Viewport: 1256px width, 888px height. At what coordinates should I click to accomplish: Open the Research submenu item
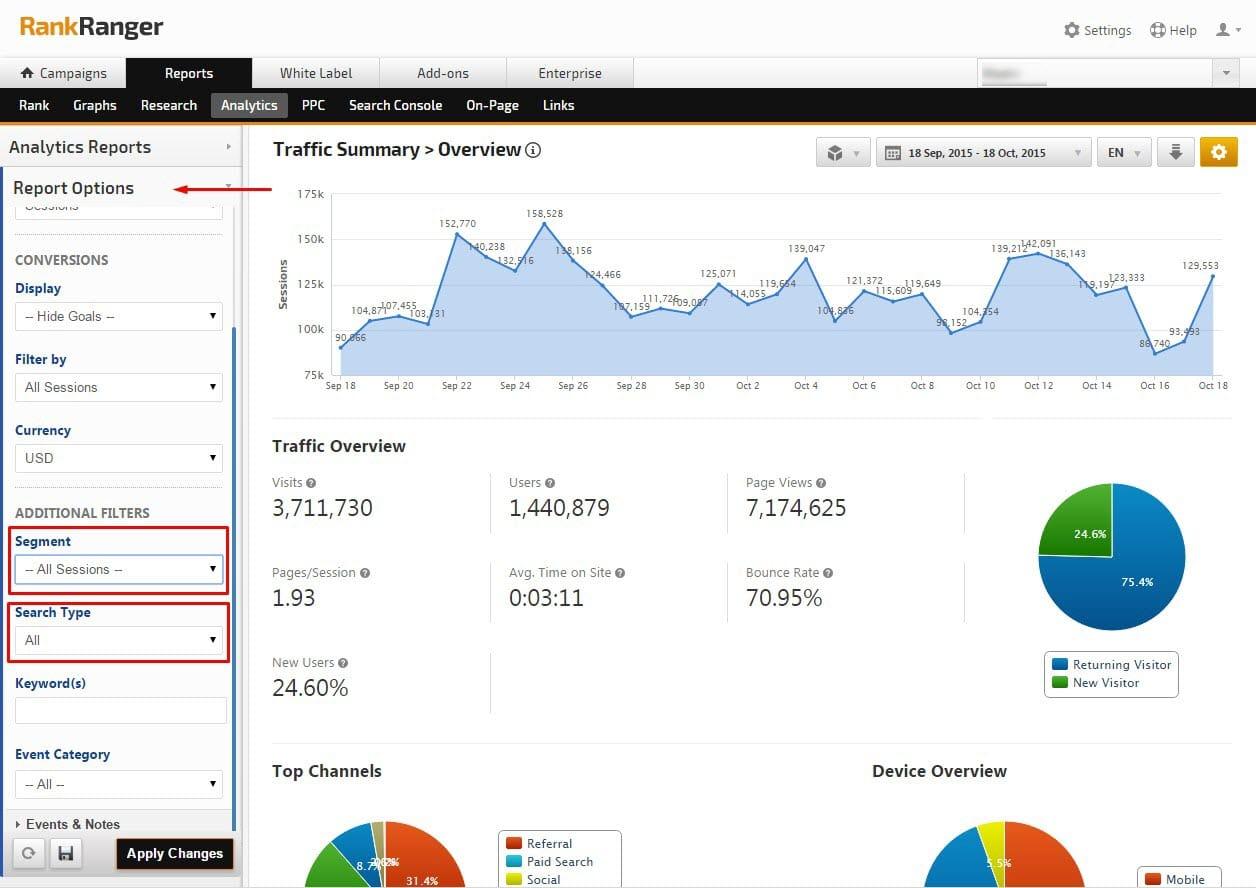[169, 105]
